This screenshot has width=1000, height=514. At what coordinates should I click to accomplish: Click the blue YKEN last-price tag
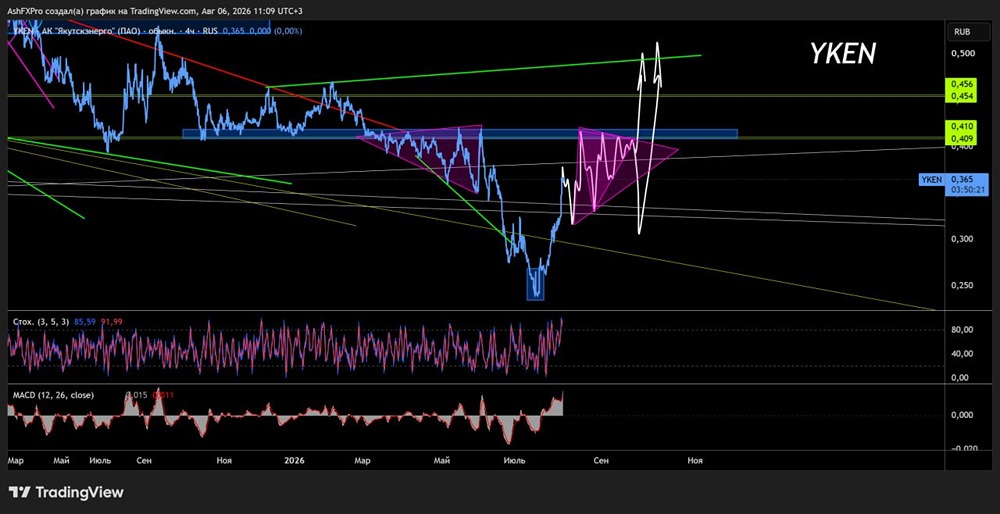pyautogui.click(x=932, y=180)
